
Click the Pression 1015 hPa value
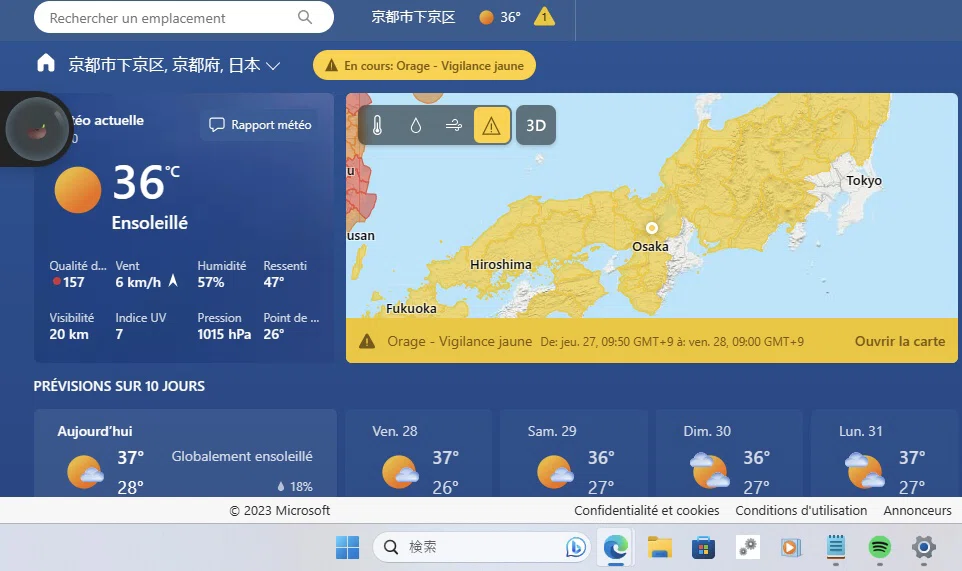click(224, 334)
